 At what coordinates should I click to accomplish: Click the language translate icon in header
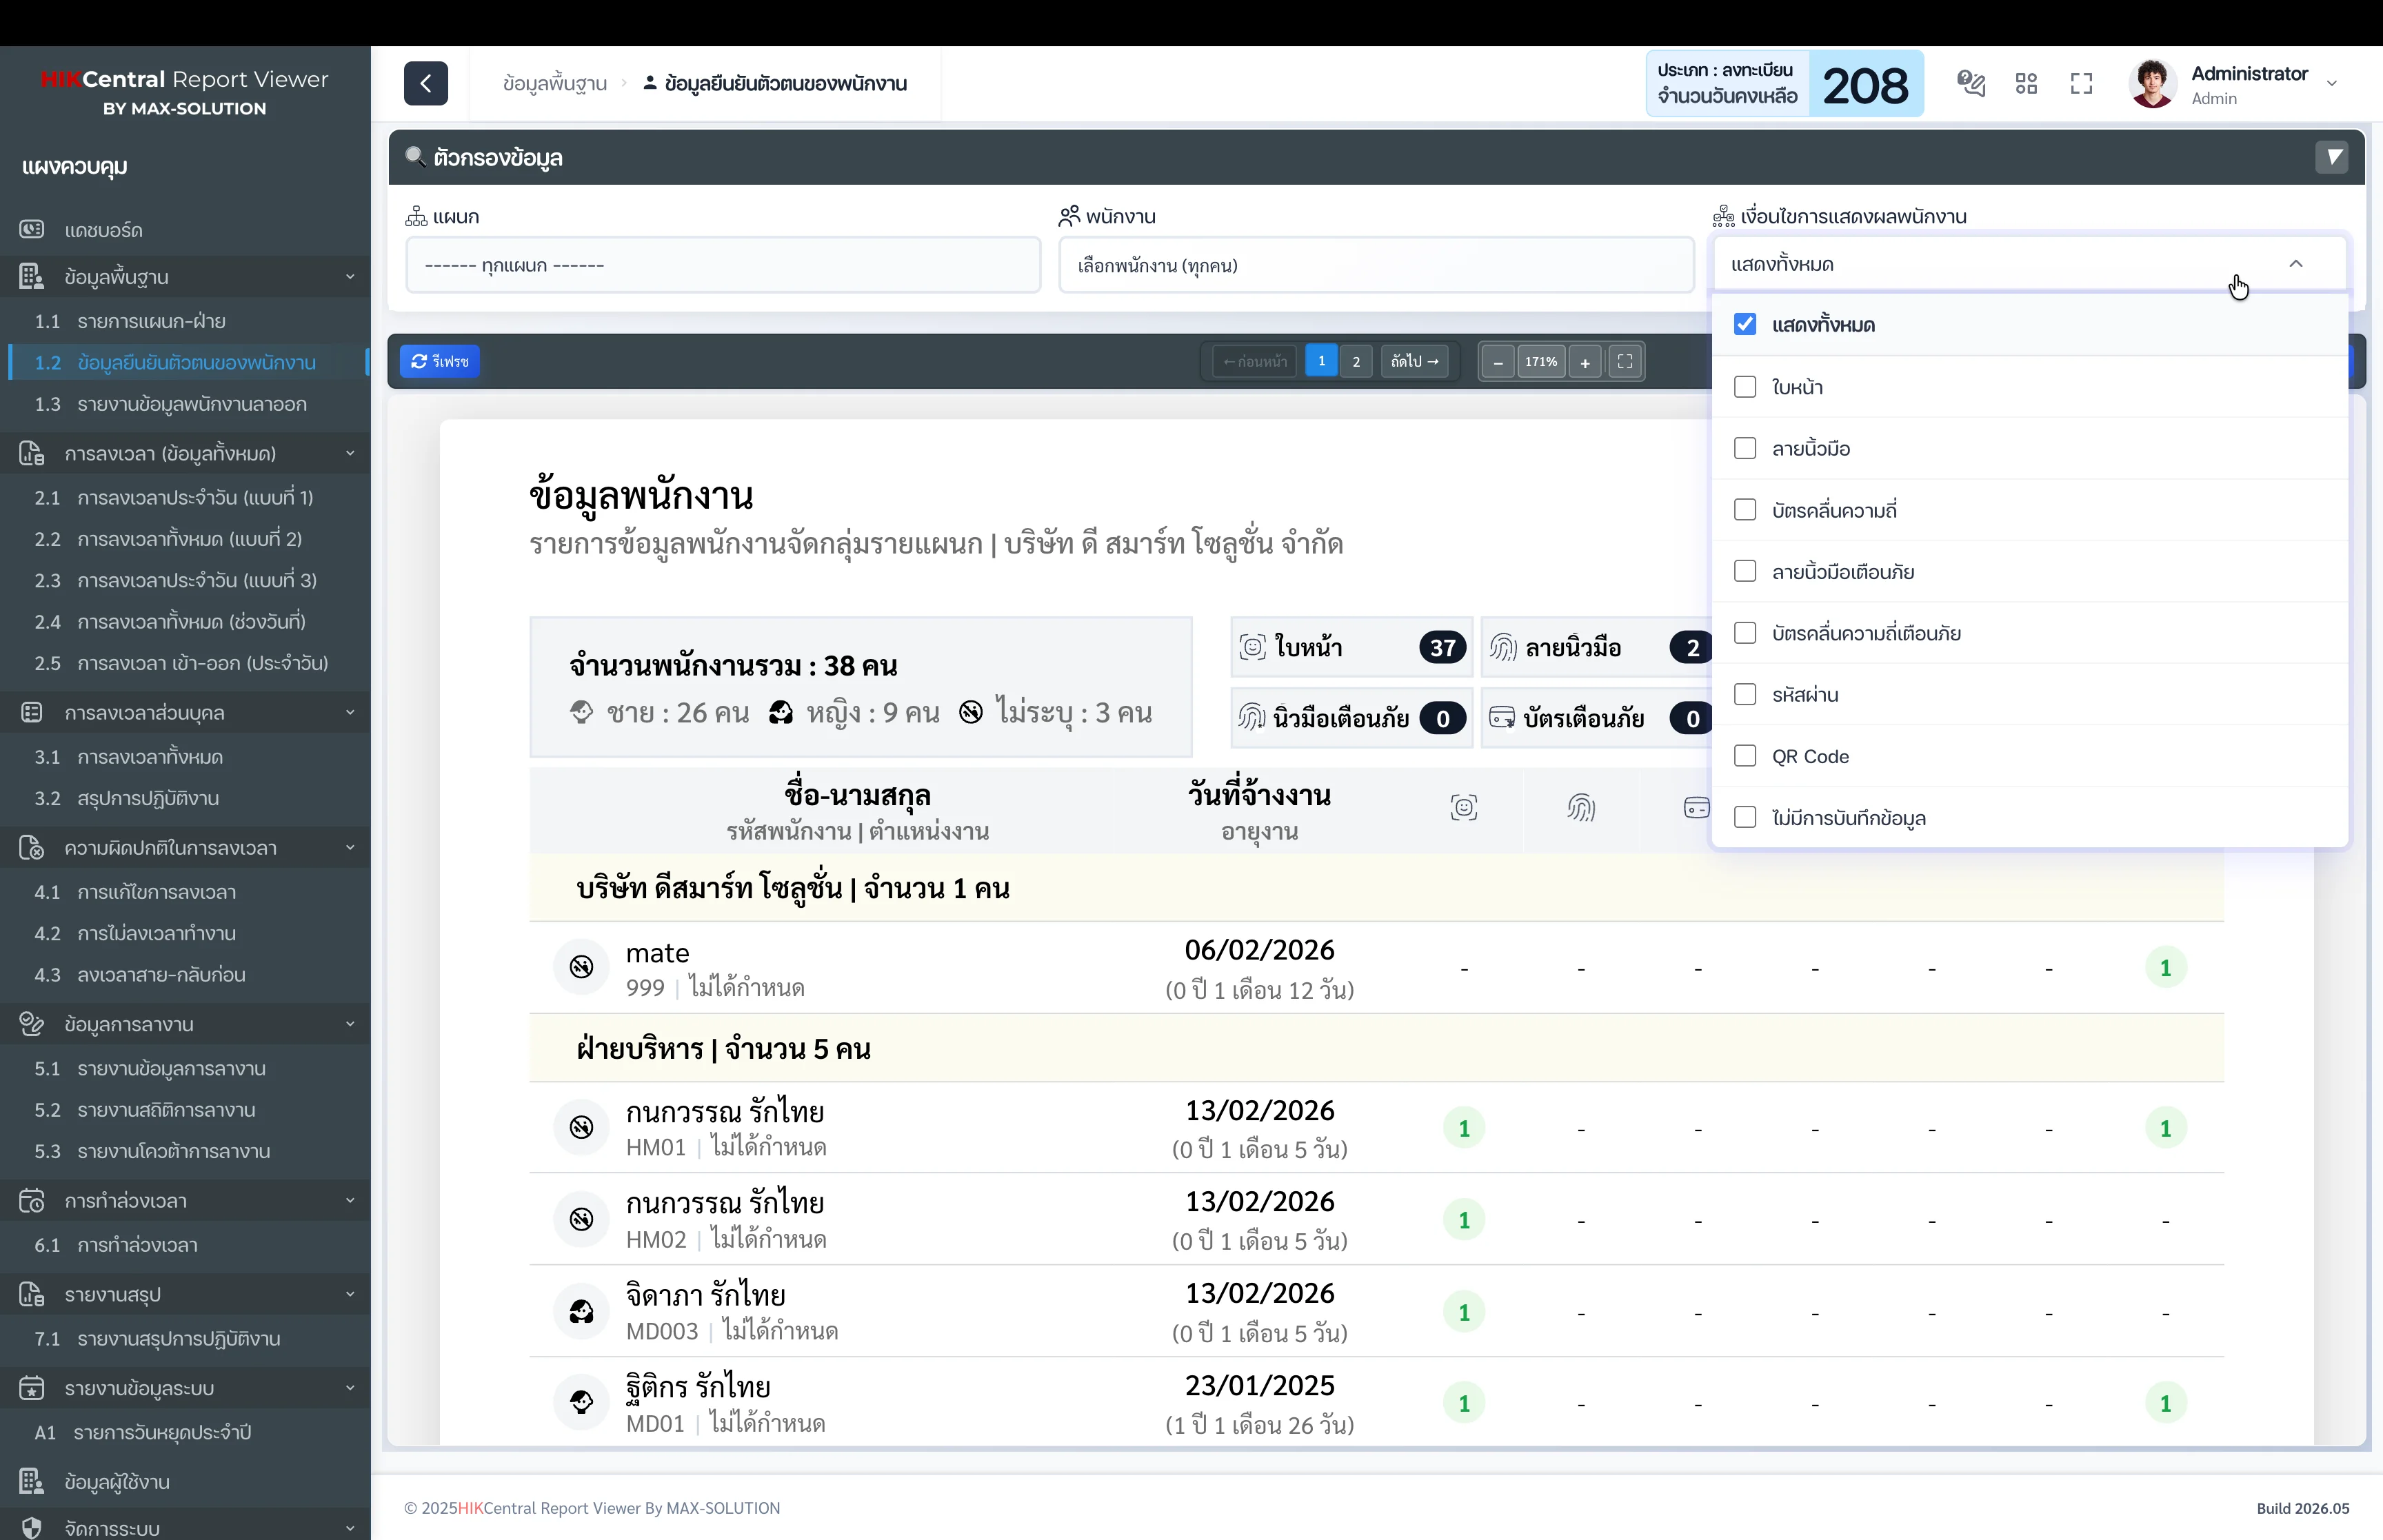pos(1970,83)
